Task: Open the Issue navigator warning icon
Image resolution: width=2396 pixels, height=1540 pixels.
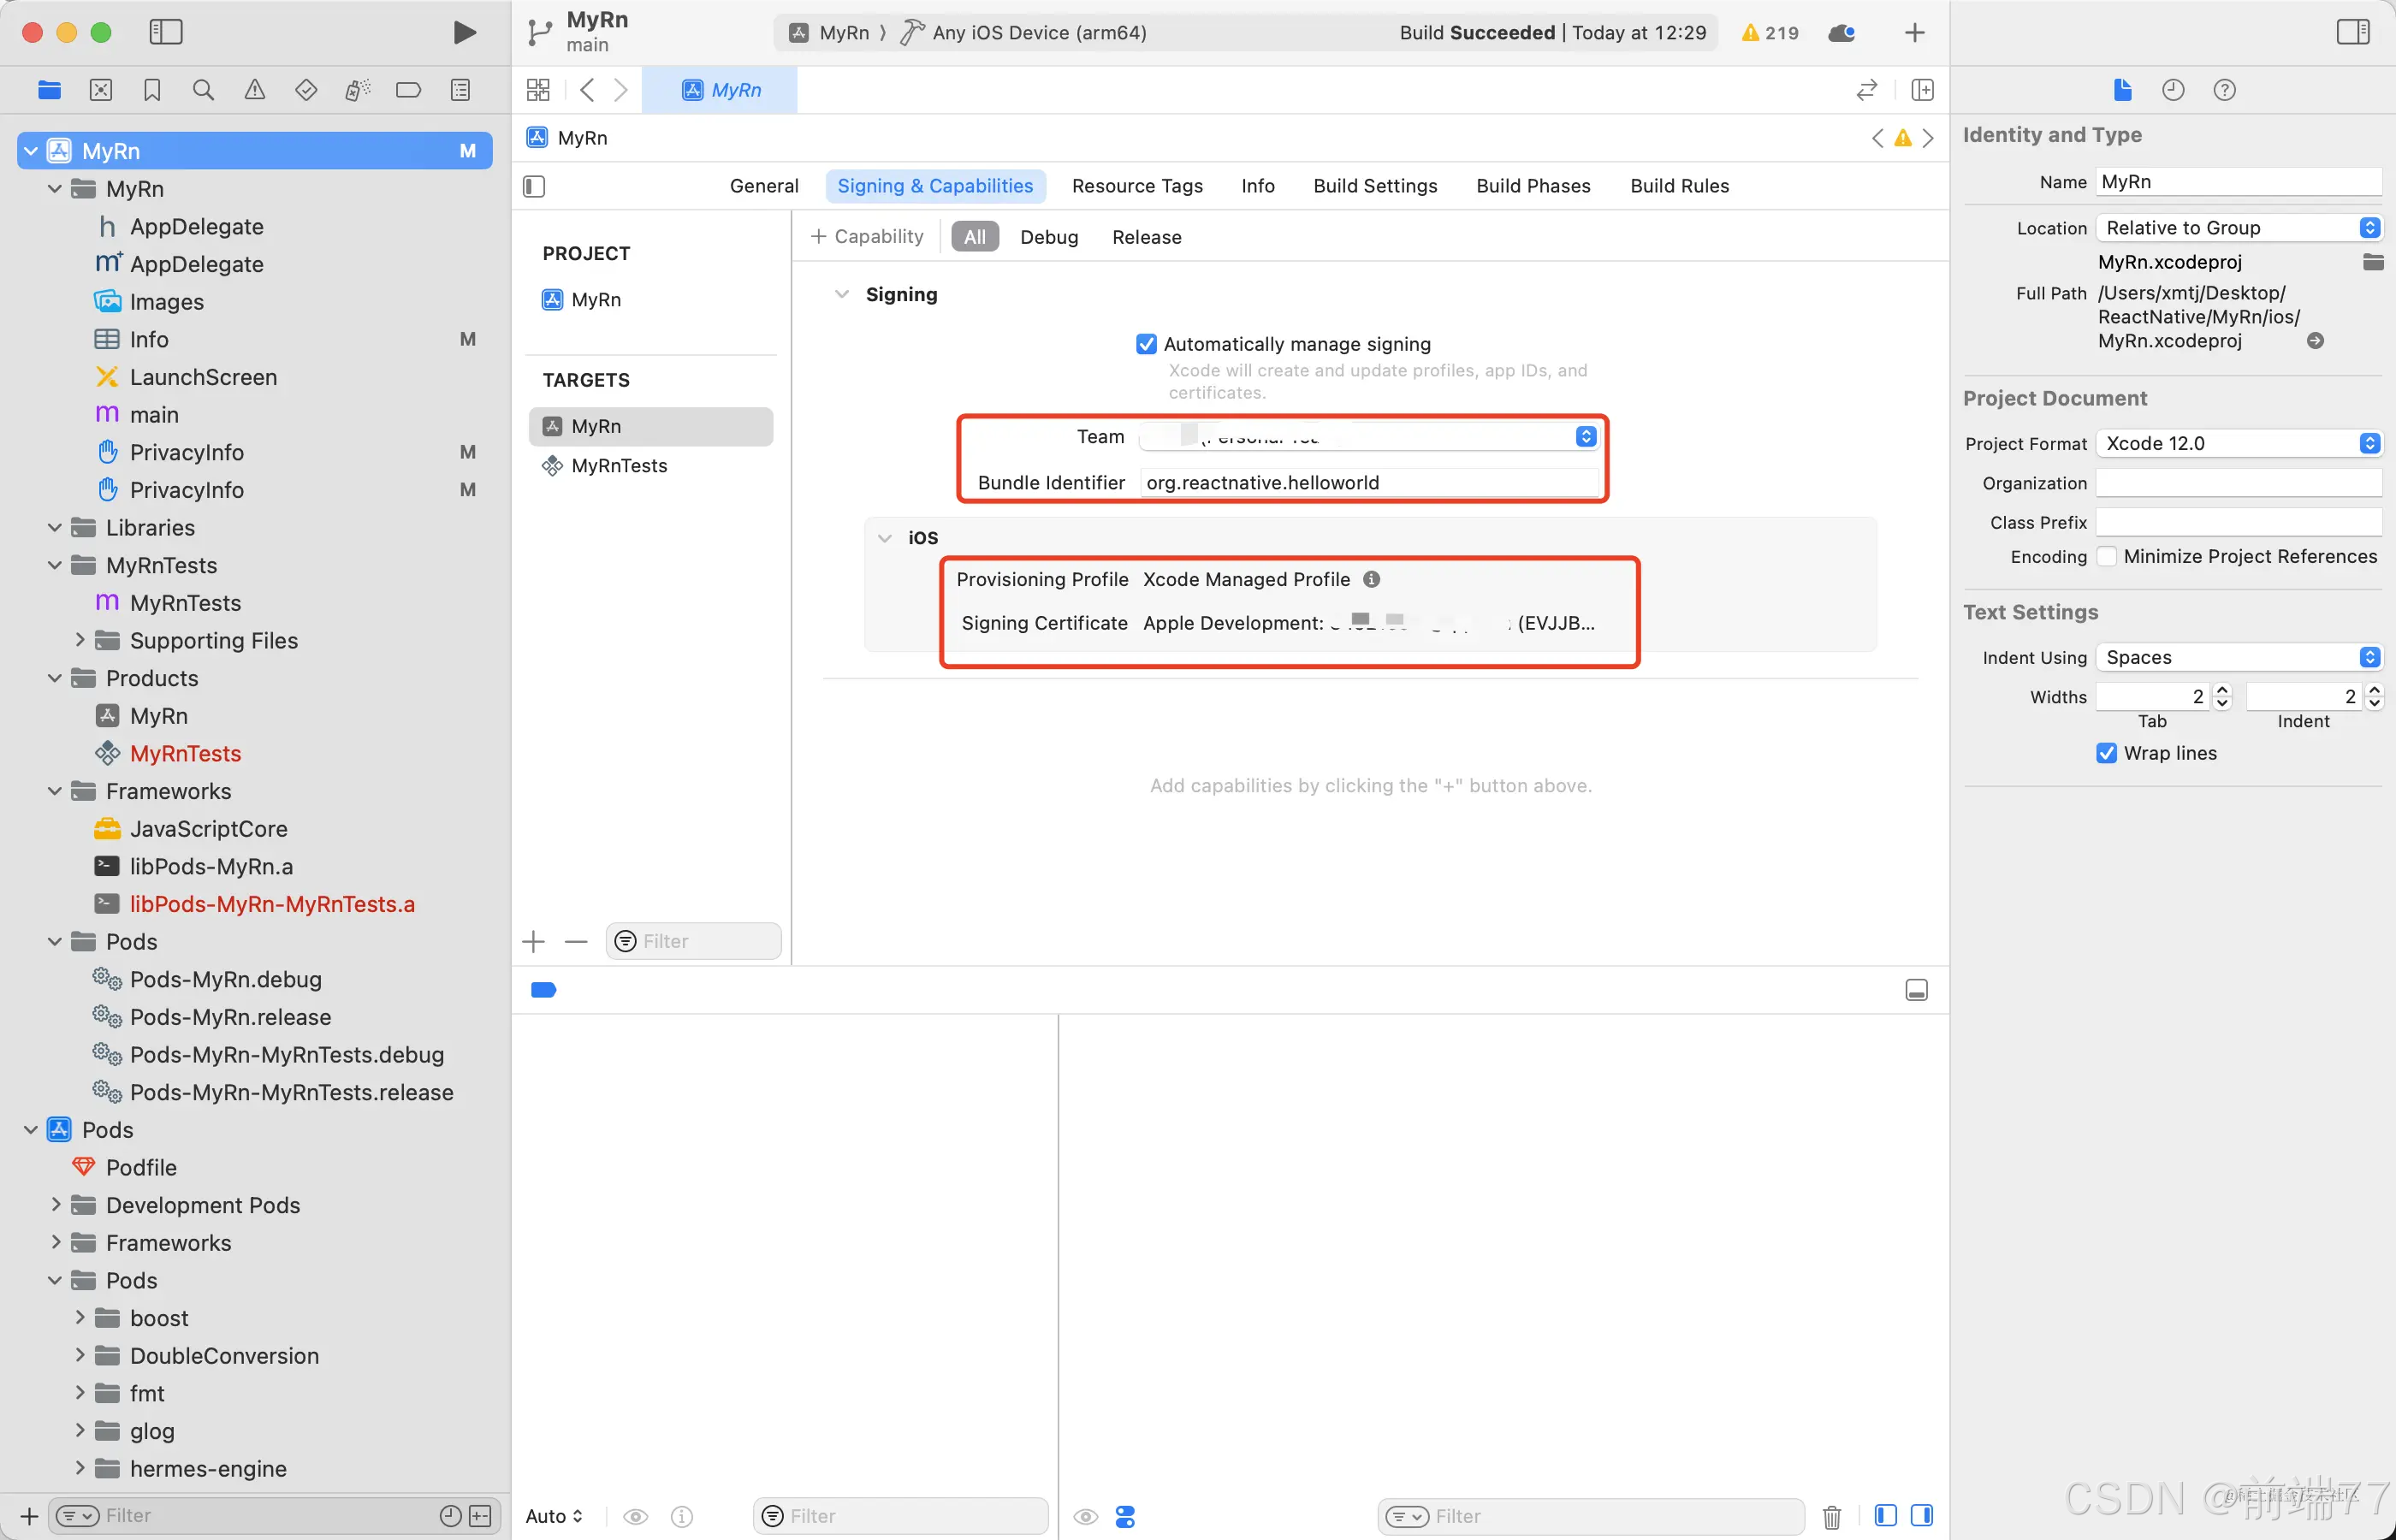Action: coord(255,90)
